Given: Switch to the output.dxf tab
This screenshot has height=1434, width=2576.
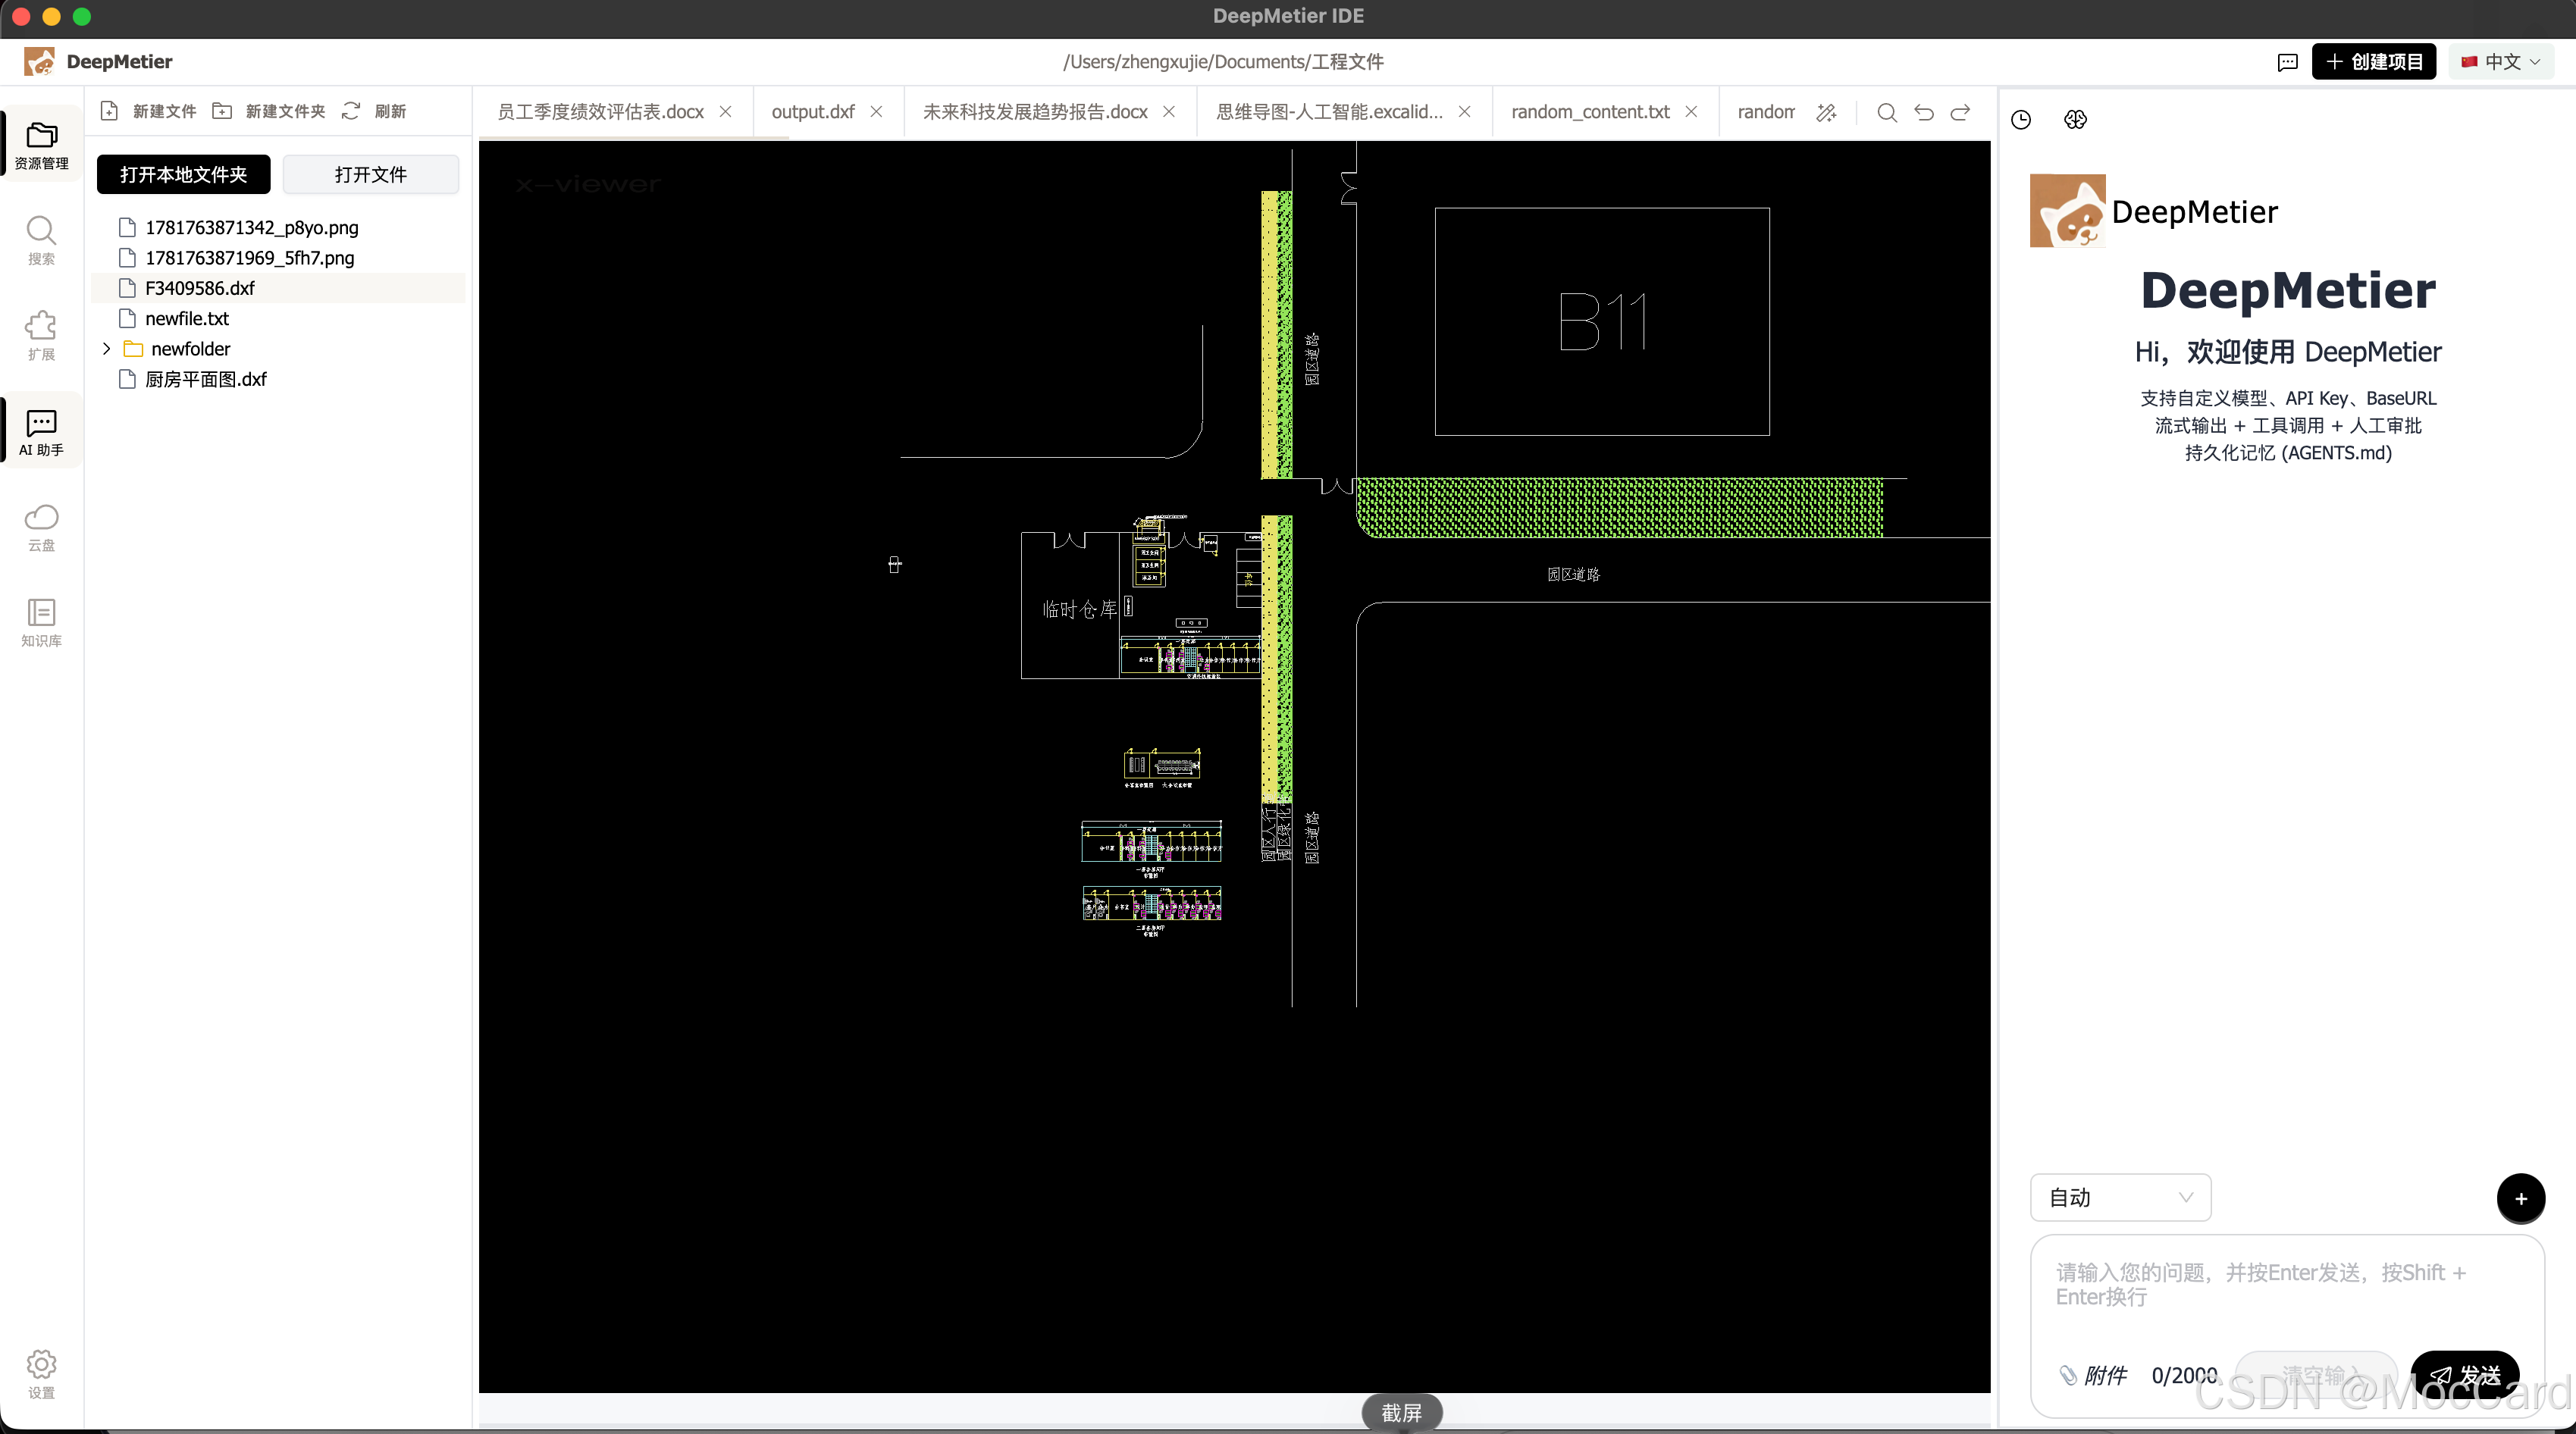Looking at the screenshot, I should pos(812,112).
